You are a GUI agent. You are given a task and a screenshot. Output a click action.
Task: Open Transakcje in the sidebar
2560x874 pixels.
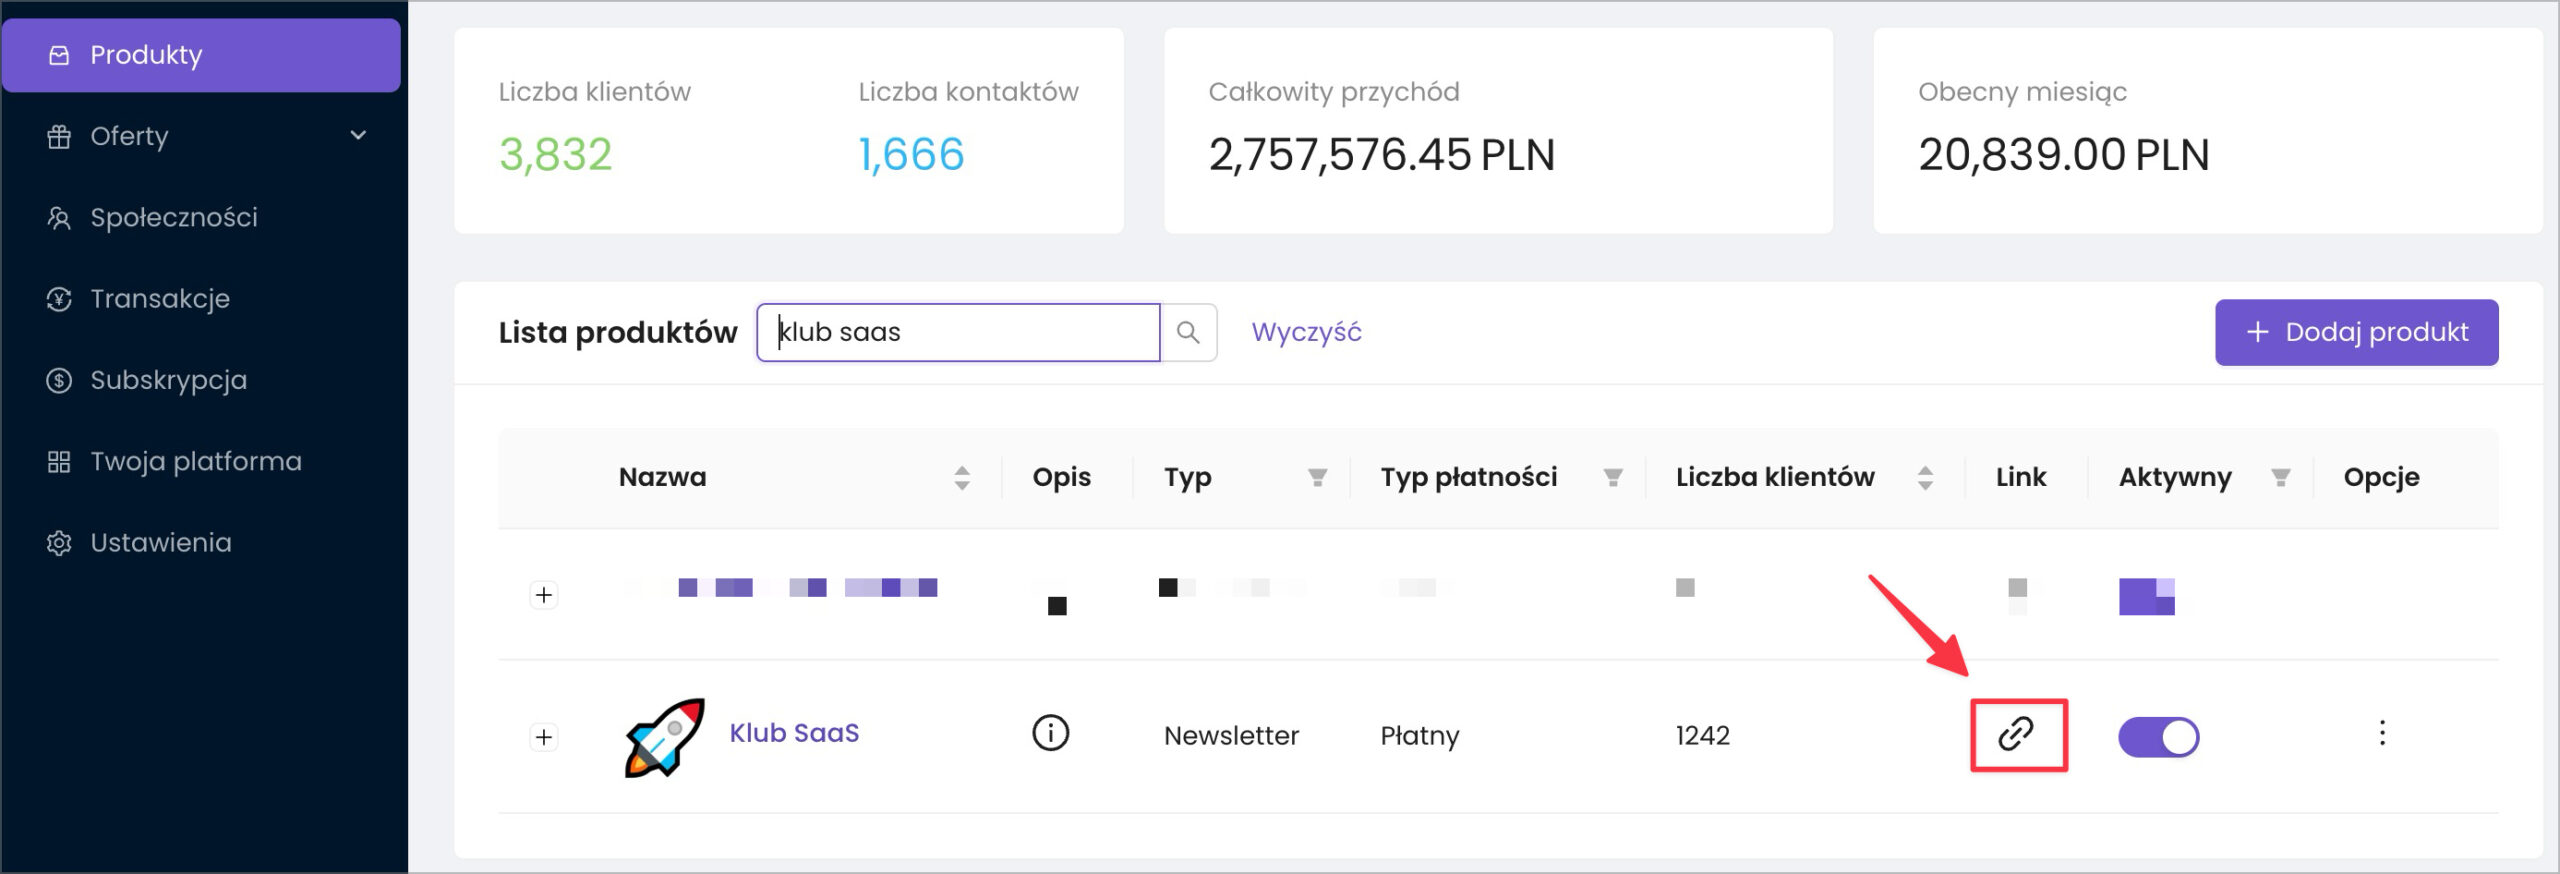point(160,299)
